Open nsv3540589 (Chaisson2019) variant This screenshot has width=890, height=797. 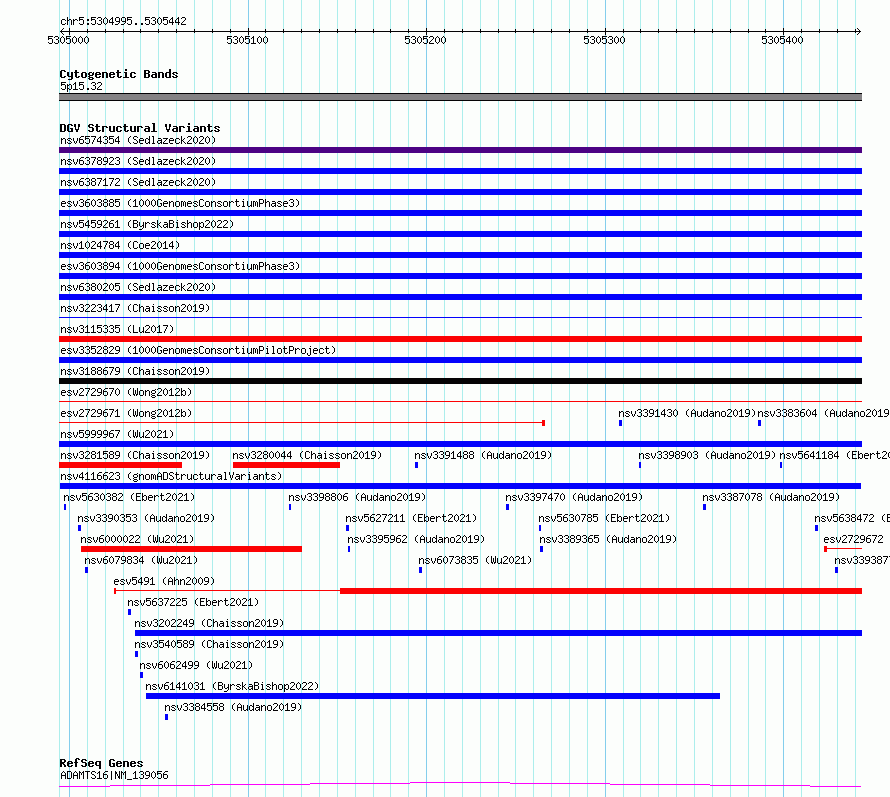pos(209,644)
